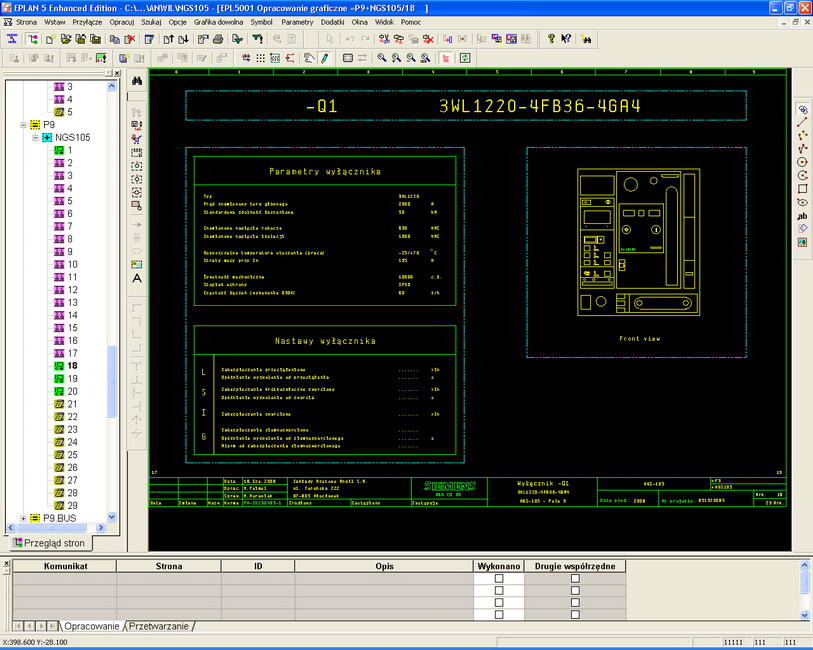Click page tree horizontal scroll right arrow
Image resolution: width=813 pixels, height=650 pixels.
pos(101,528)
